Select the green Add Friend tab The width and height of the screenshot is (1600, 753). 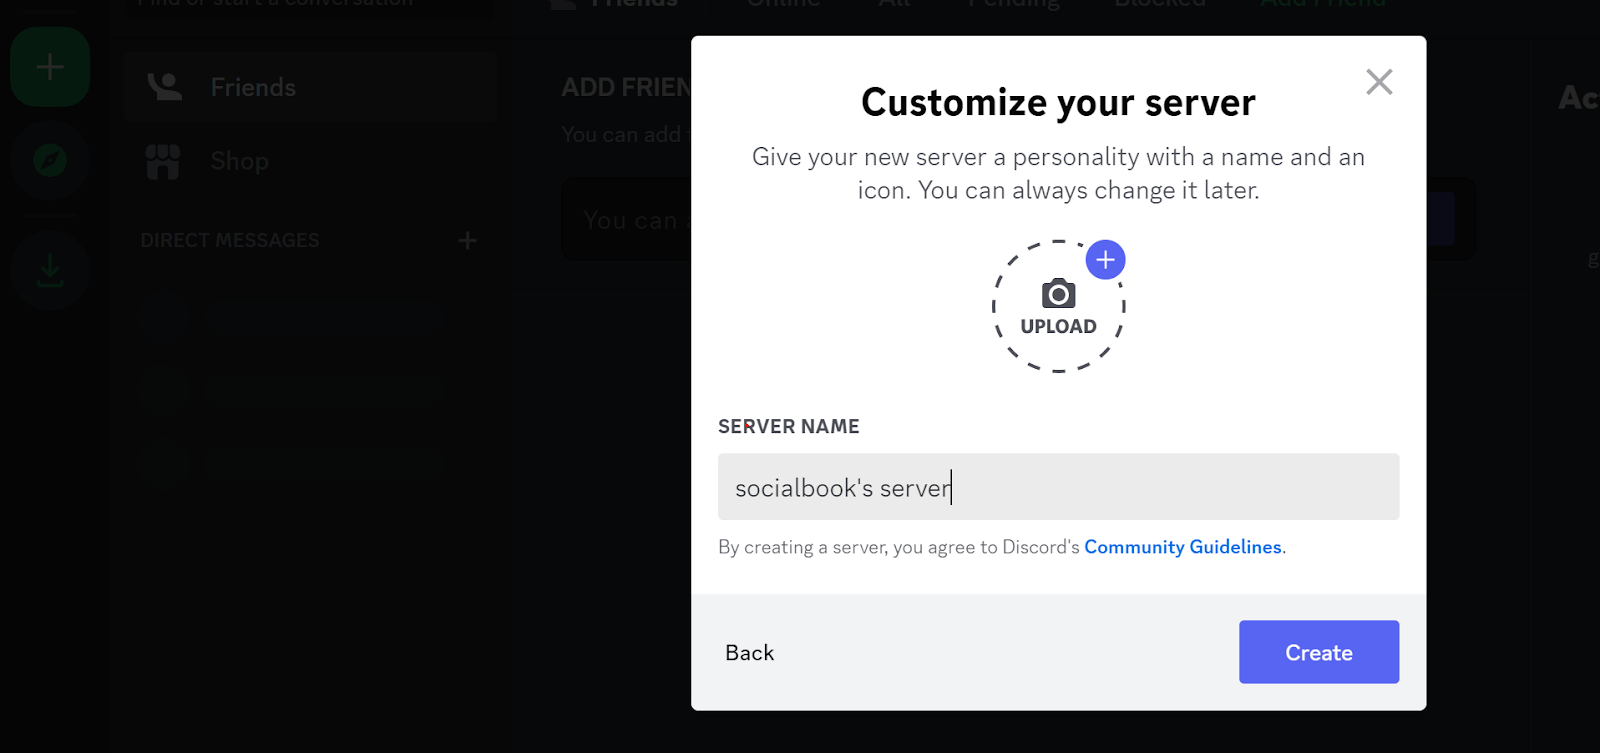(x=1322, y=5)
